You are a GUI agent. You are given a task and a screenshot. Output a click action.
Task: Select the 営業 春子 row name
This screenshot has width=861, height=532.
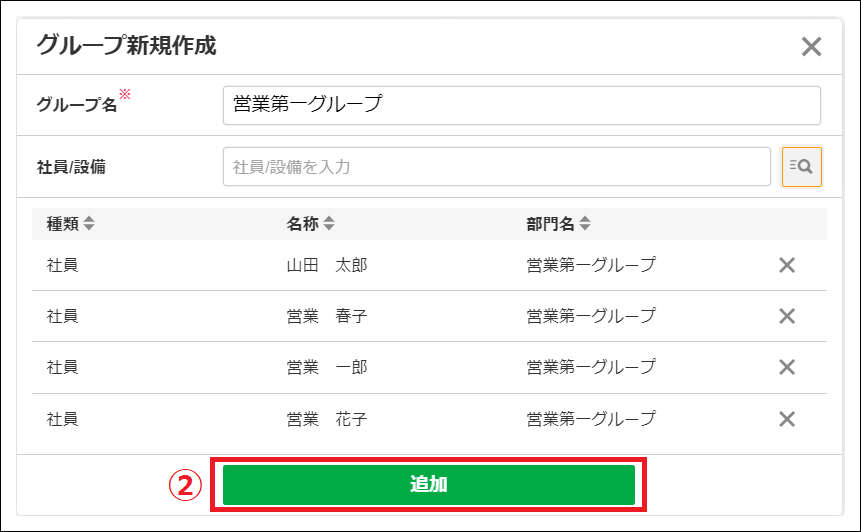(x=327, y=316)
